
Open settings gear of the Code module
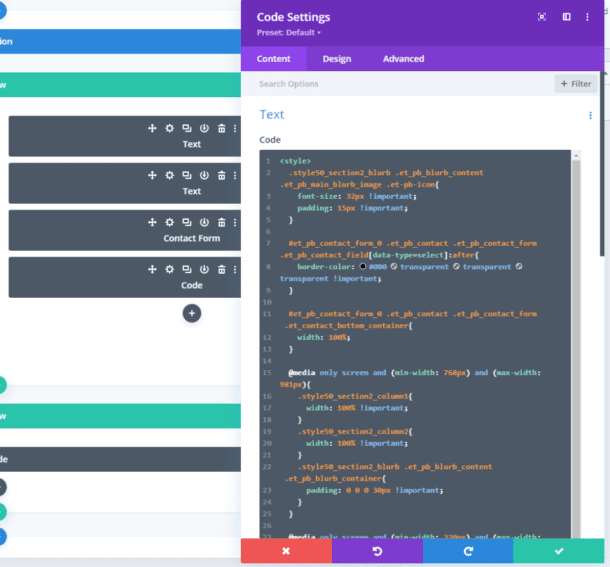[170, 269]
